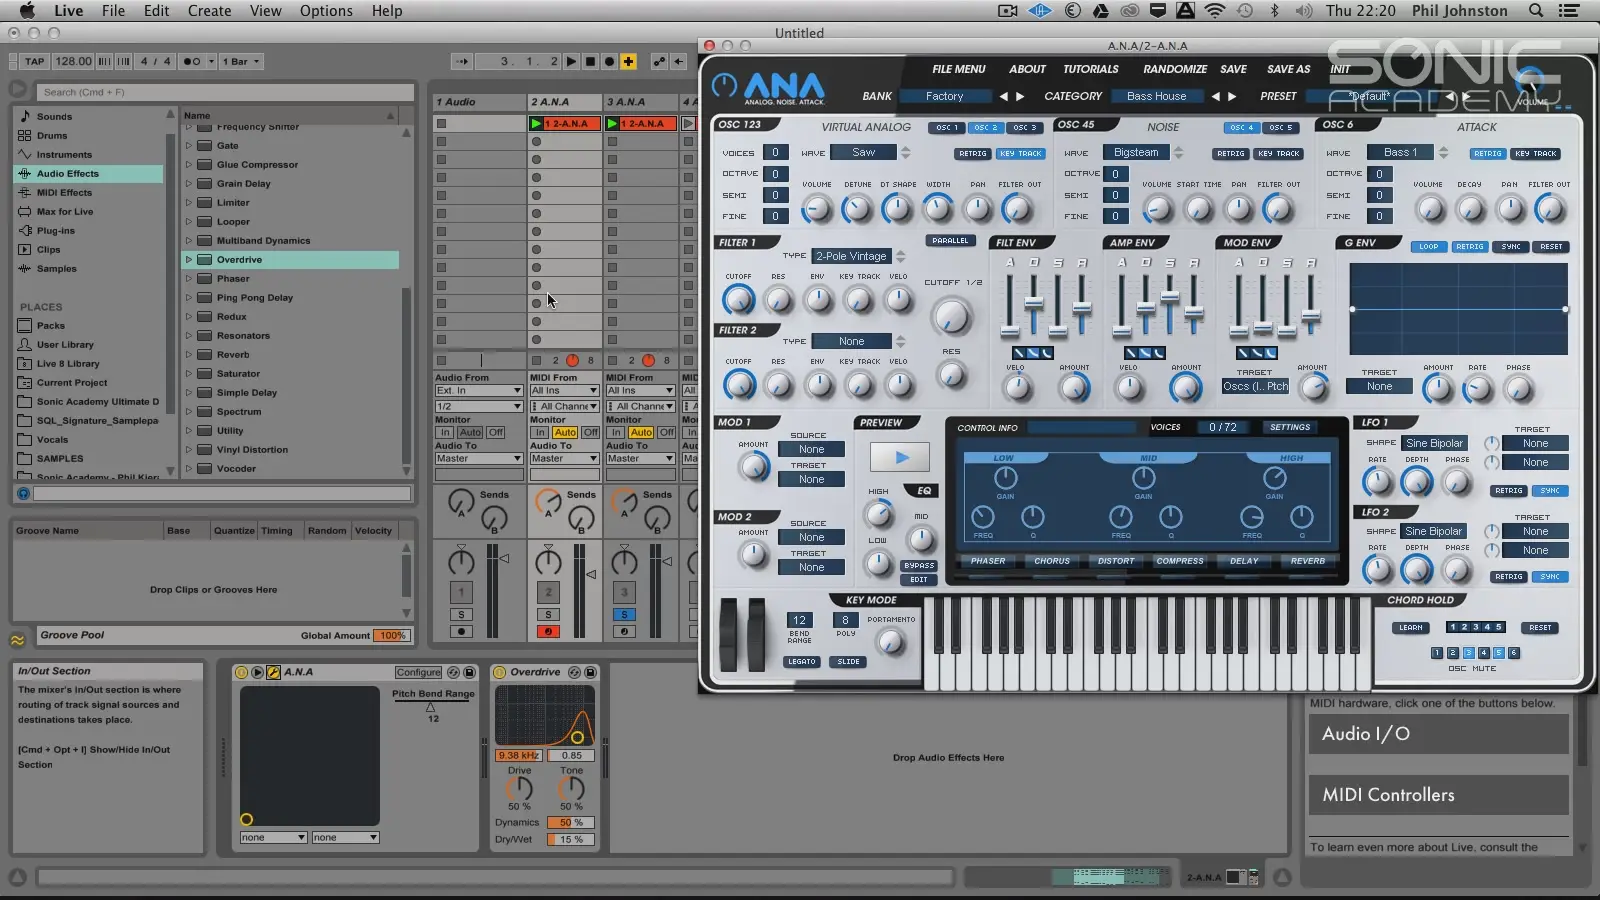Click the Configure button on A.N.A device

pos(418,672)
